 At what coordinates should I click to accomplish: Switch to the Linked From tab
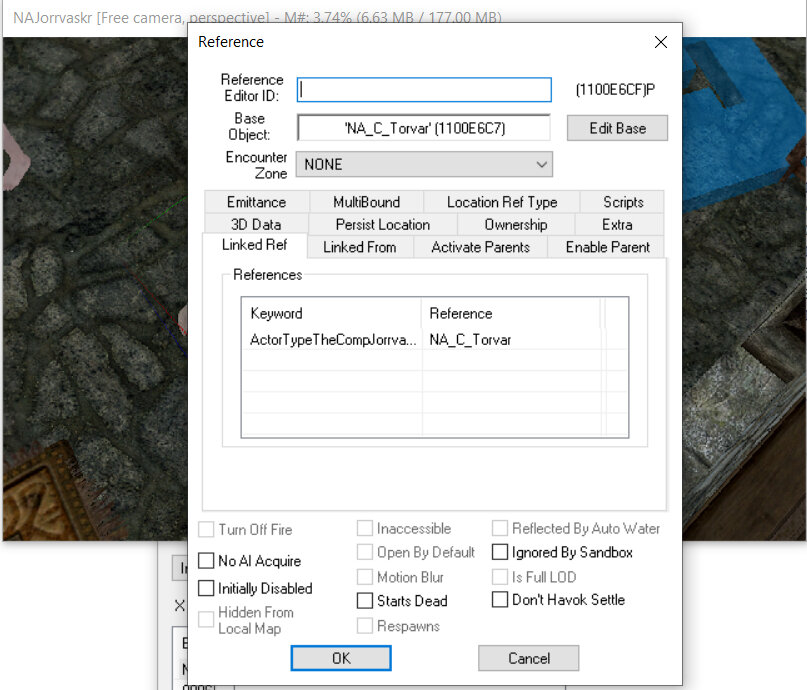360,247
